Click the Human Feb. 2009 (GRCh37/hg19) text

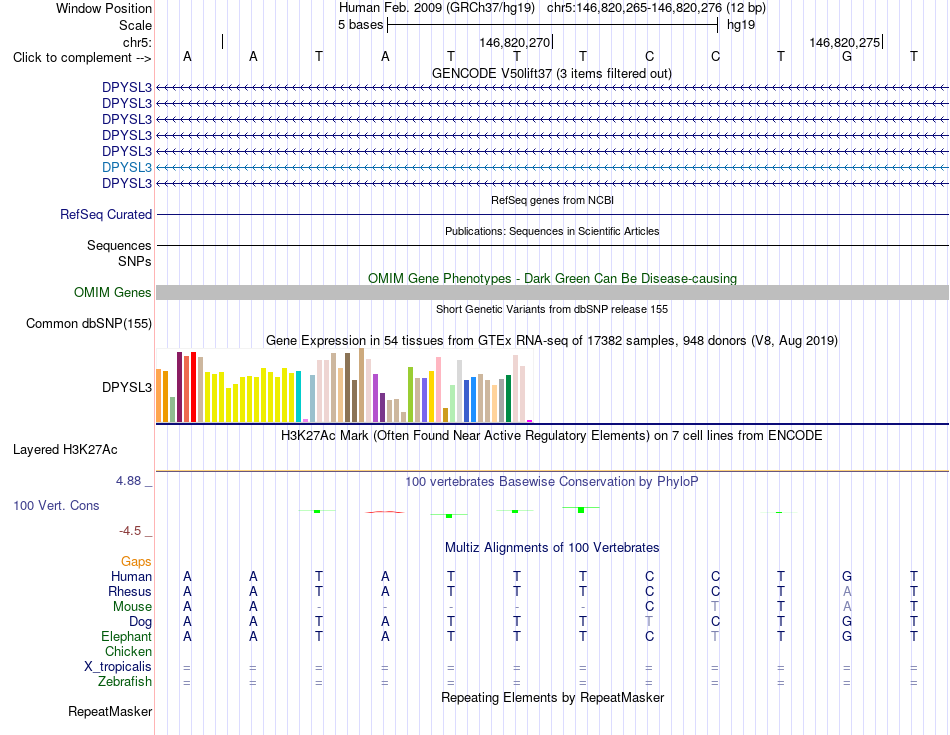[x=437, y=8]
